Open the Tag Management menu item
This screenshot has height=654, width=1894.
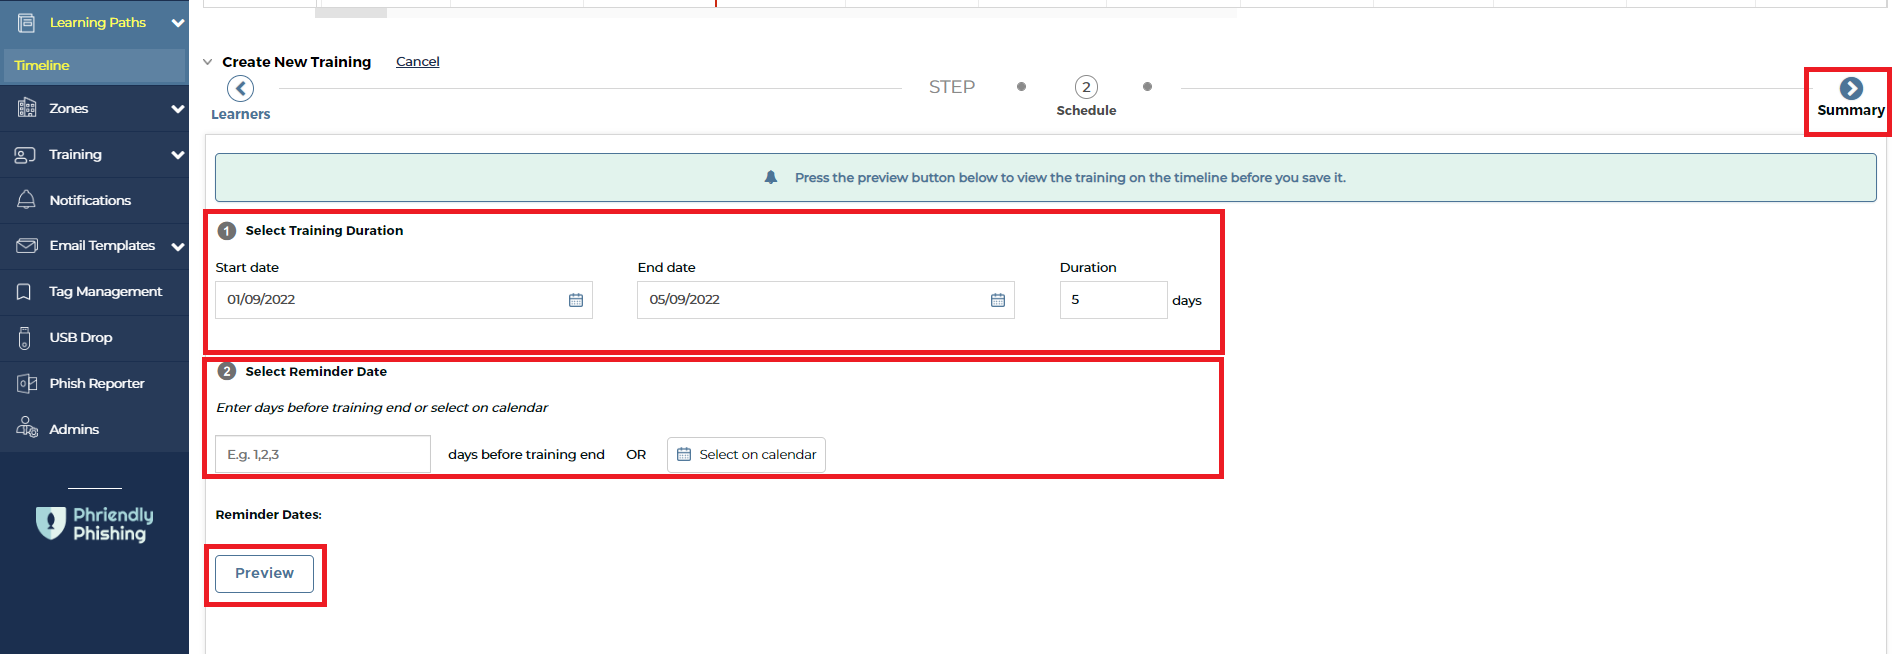pyautogui.click(x=94, y=292)
